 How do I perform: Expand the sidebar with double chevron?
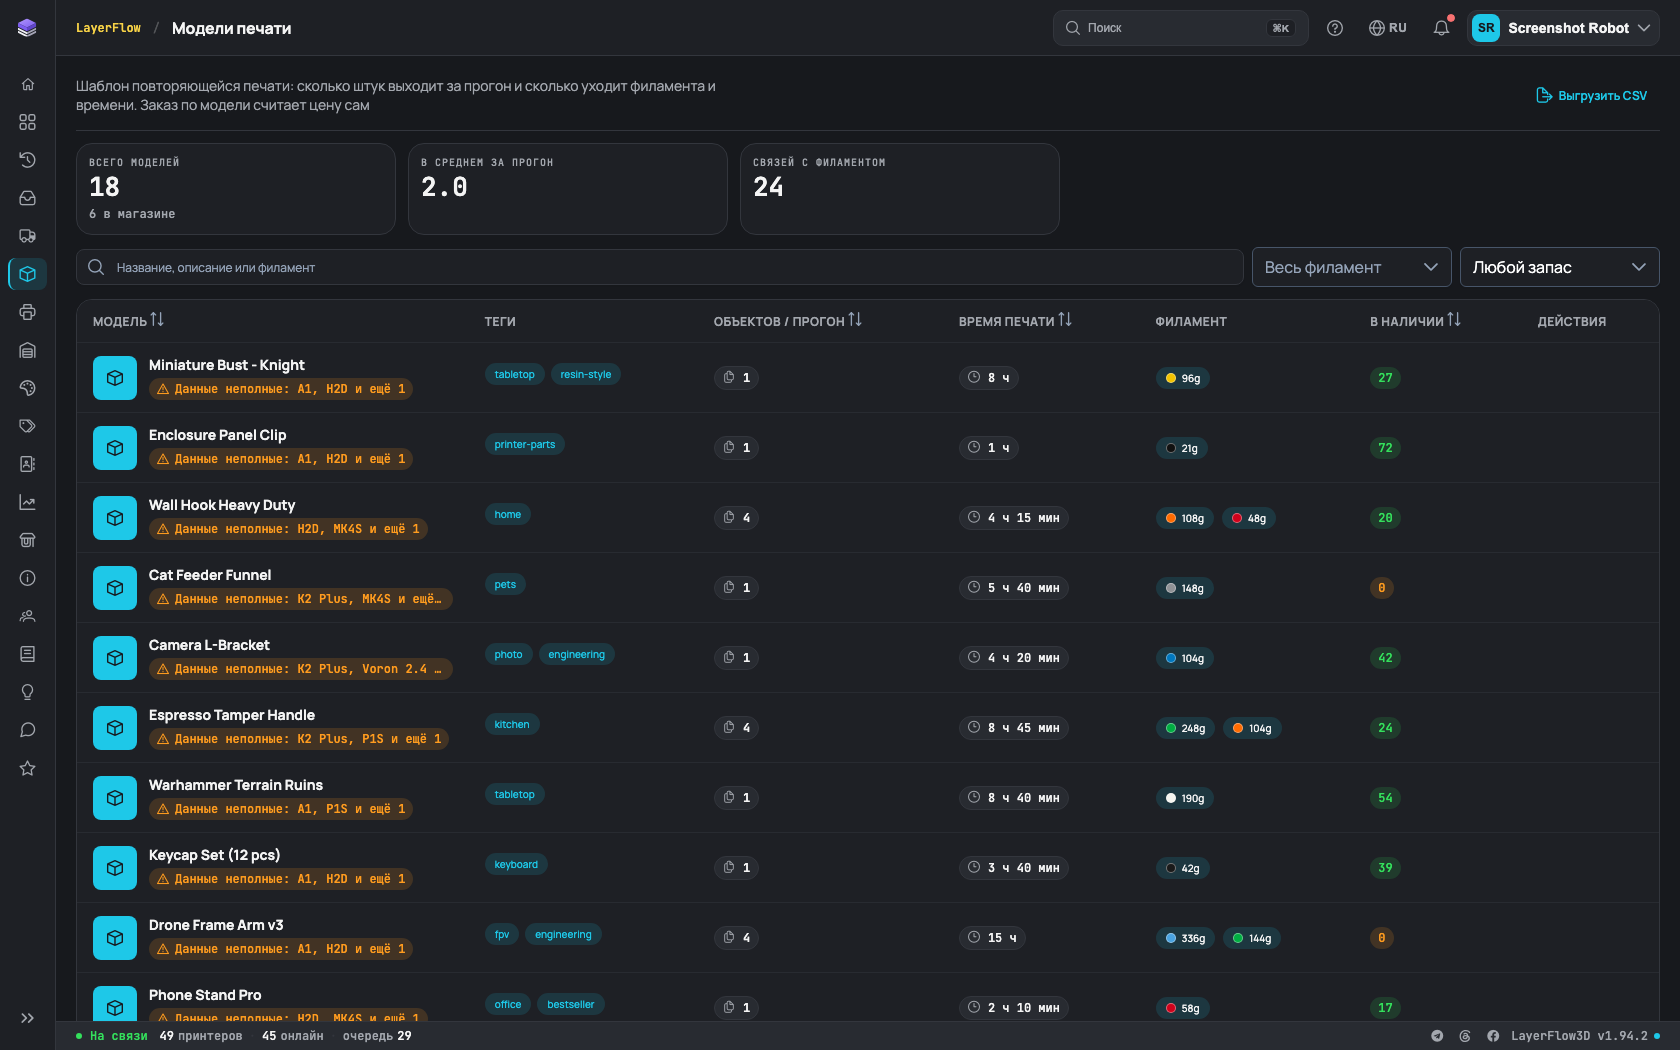(x=27, y=1018)
